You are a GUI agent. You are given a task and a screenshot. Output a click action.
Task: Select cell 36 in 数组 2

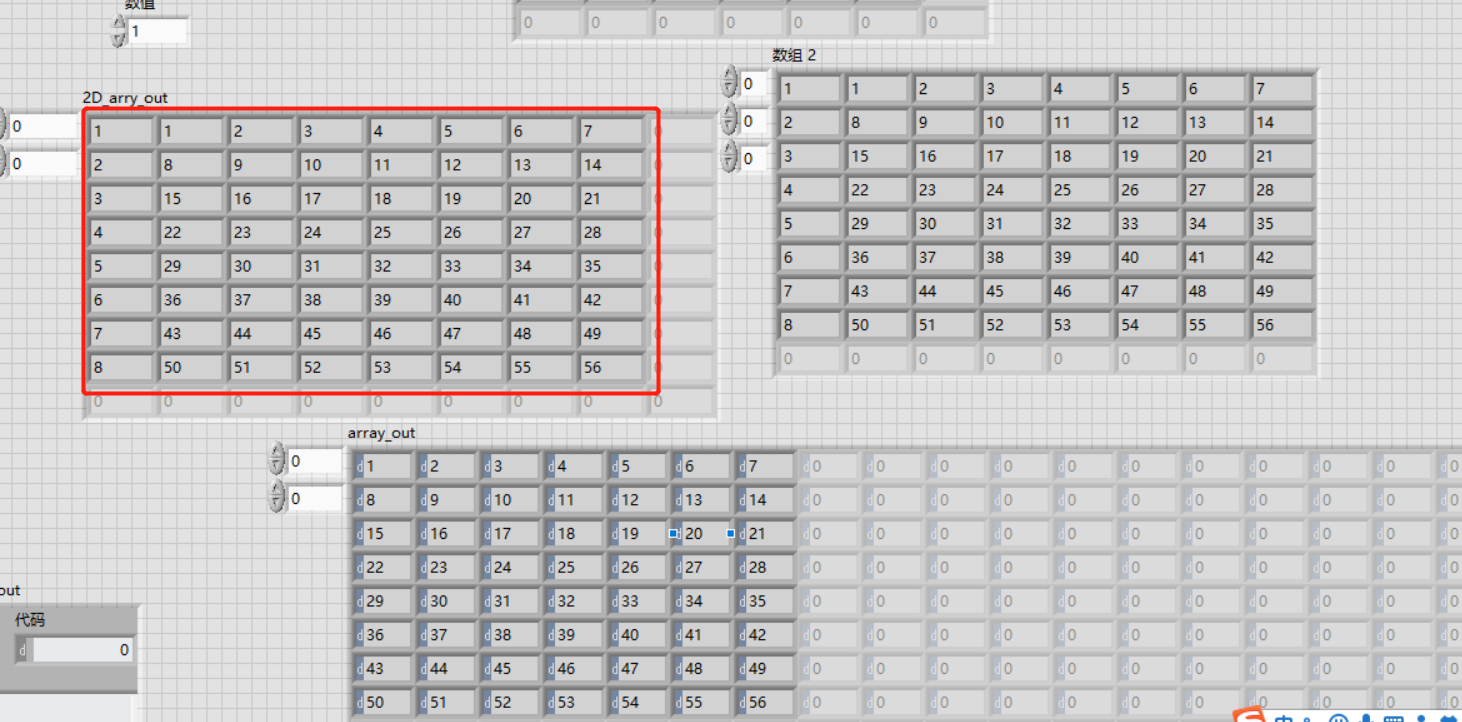click(x=877, y=257)
